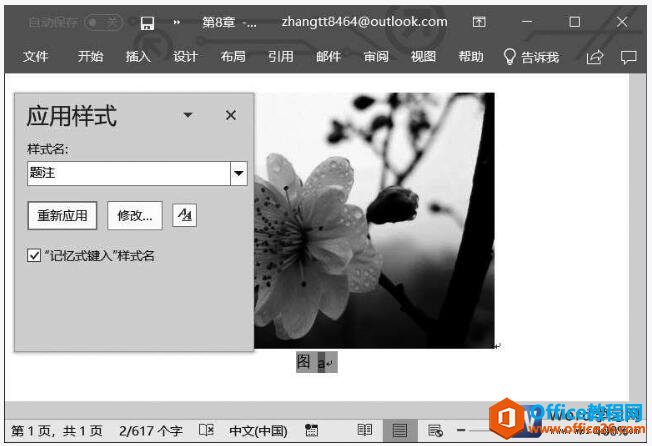Viewport: 652px width, 446px height.
Task: Open 应用样式 pane options arrow
Action: point(188,115)
